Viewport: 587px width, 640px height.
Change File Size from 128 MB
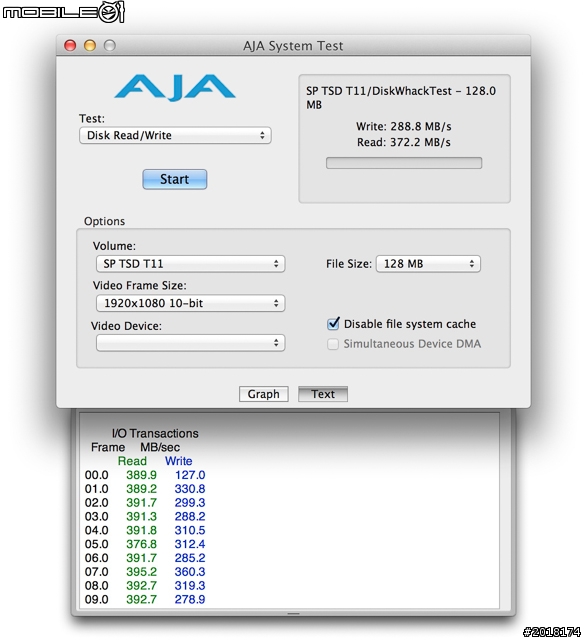428,264
